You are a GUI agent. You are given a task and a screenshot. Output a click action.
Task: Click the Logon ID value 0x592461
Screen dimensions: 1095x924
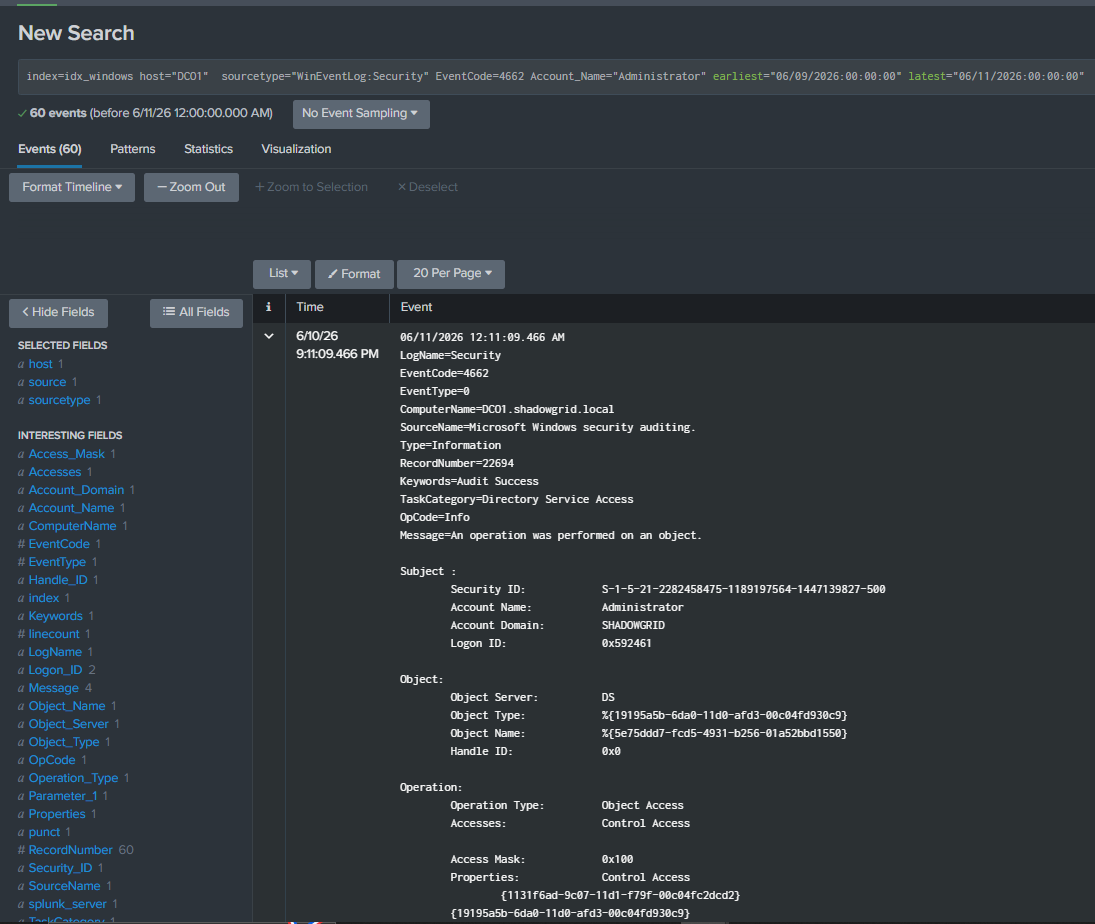pyautogui.click(x=626, y=644)
